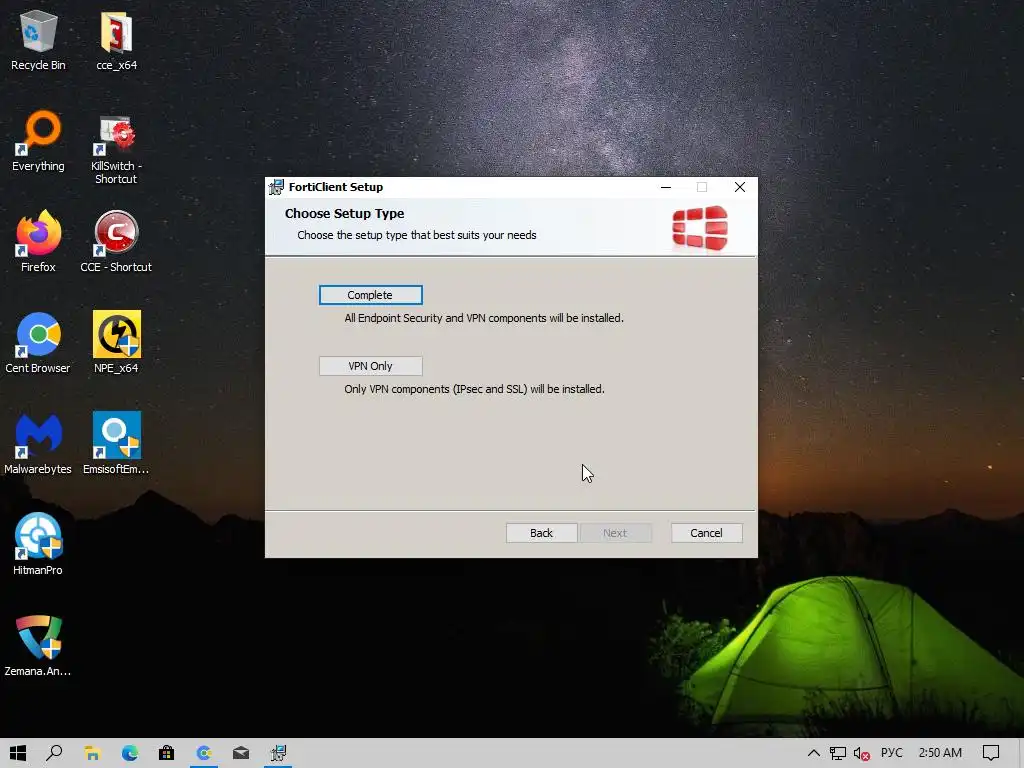
Task: Open taskbar search magnifier
Action: 54,753
